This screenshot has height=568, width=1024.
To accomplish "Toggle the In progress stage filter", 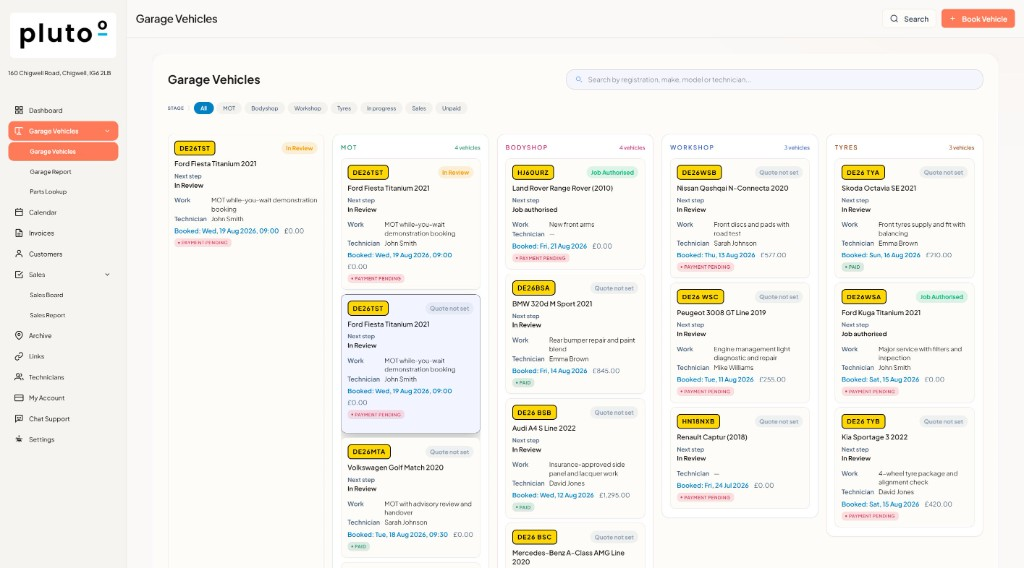I will 381,108.
